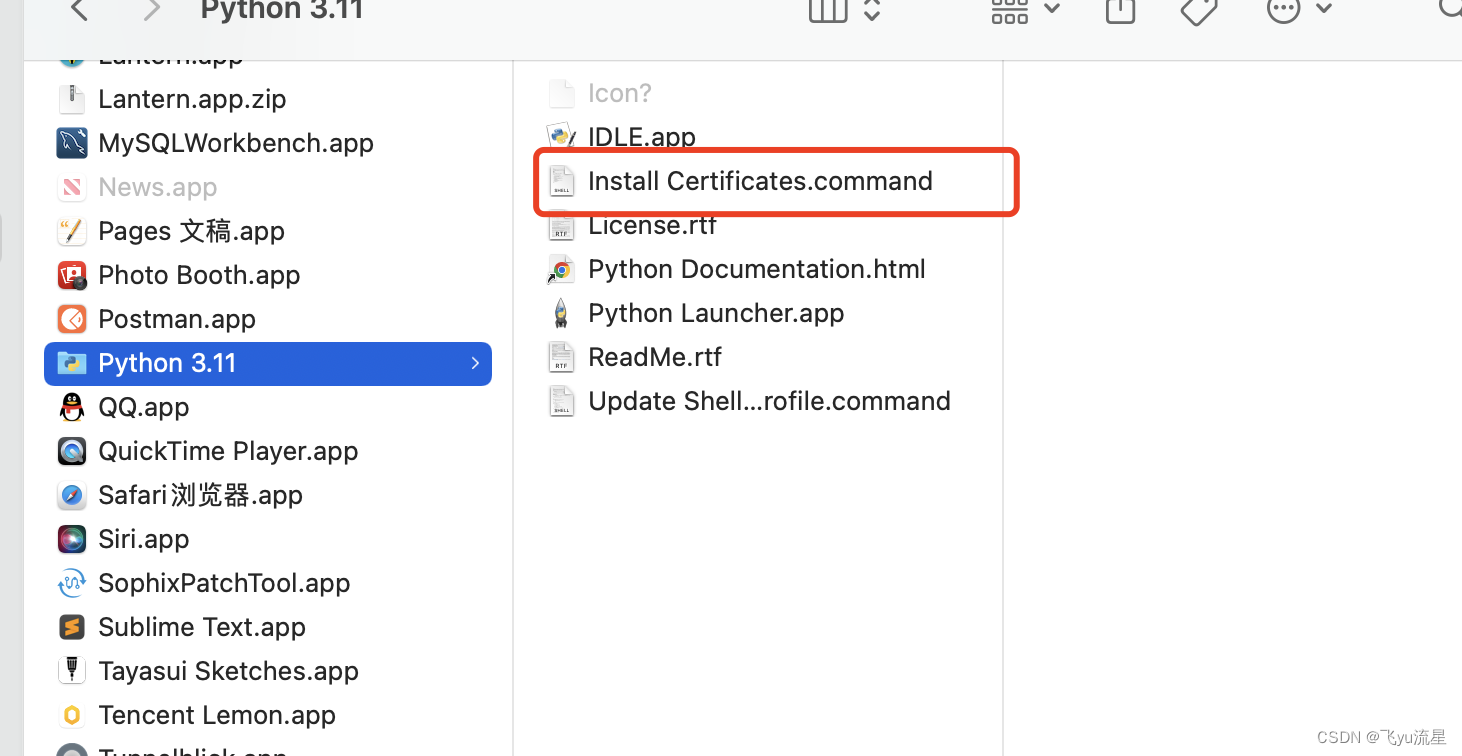The image size is (1462, 756).
Task: Open Python Documentation.html
Action: [x=757, y=269]
